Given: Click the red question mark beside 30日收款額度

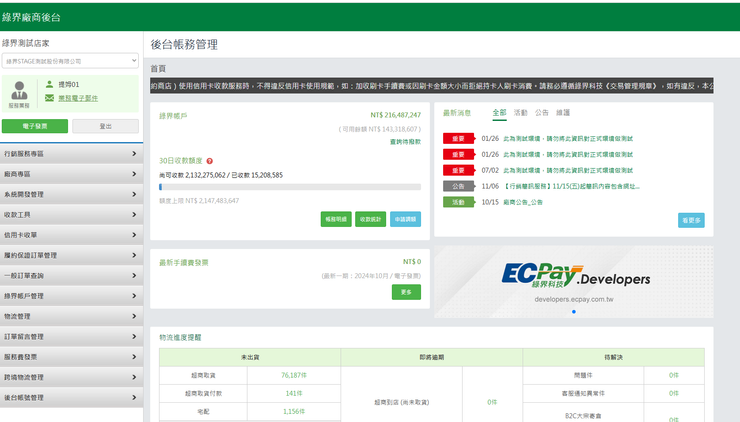Looking at the screenshot, I should pyautogui.click(x=210, y=161).
